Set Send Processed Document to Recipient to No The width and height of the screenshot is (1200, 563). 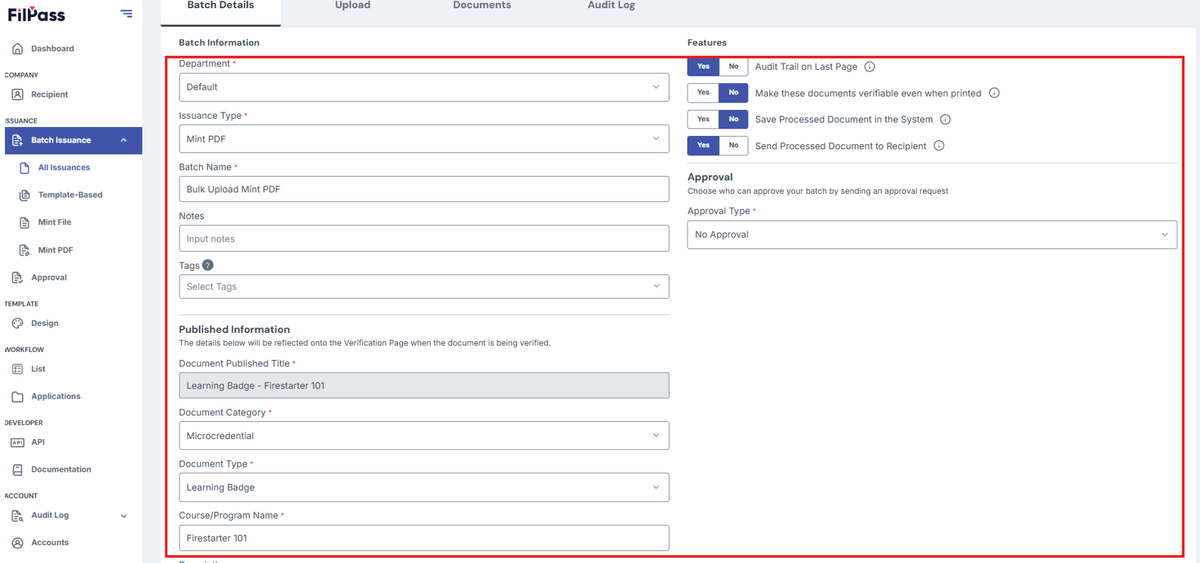733,145
